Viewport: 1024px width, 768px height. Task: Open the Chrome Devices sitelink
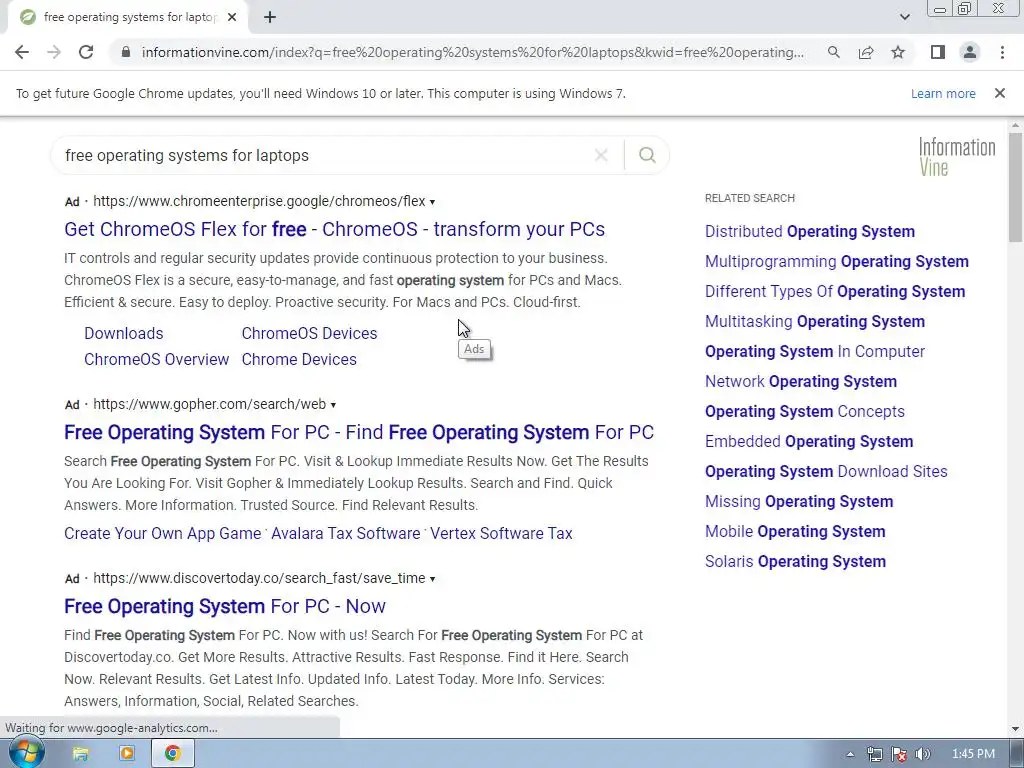299,359
